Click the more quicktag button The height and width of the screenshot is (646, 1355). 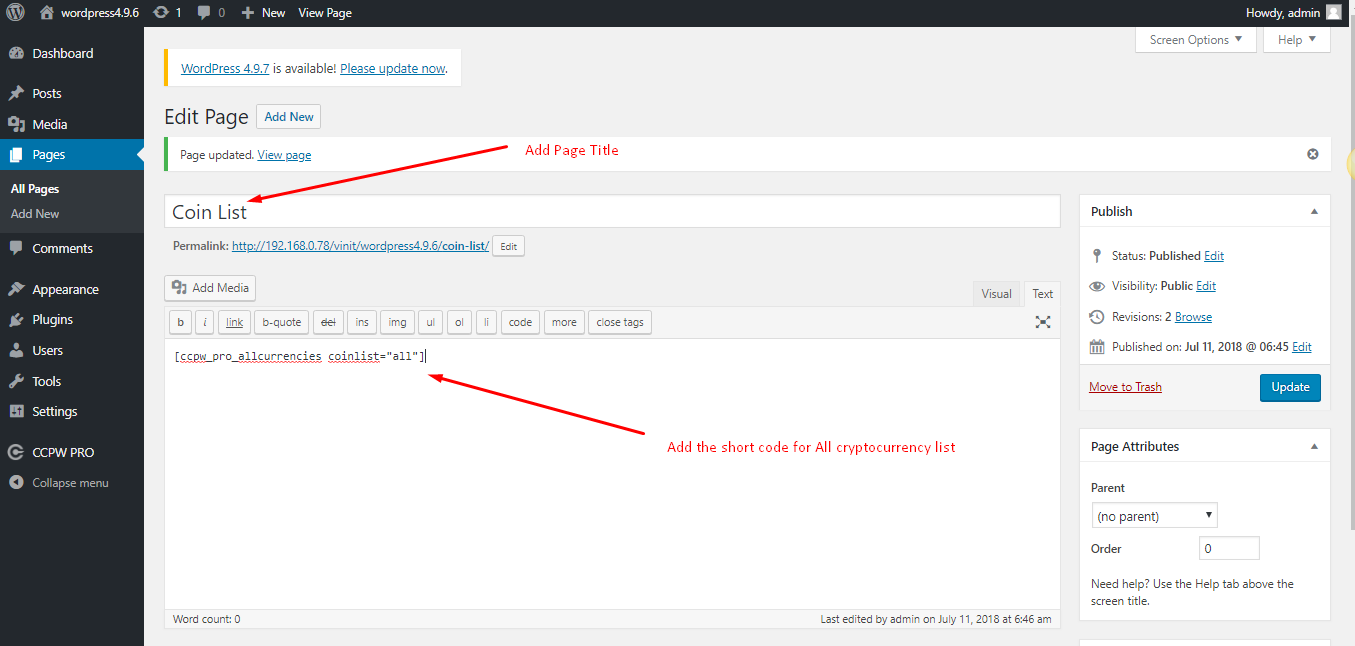pos(564,322)
